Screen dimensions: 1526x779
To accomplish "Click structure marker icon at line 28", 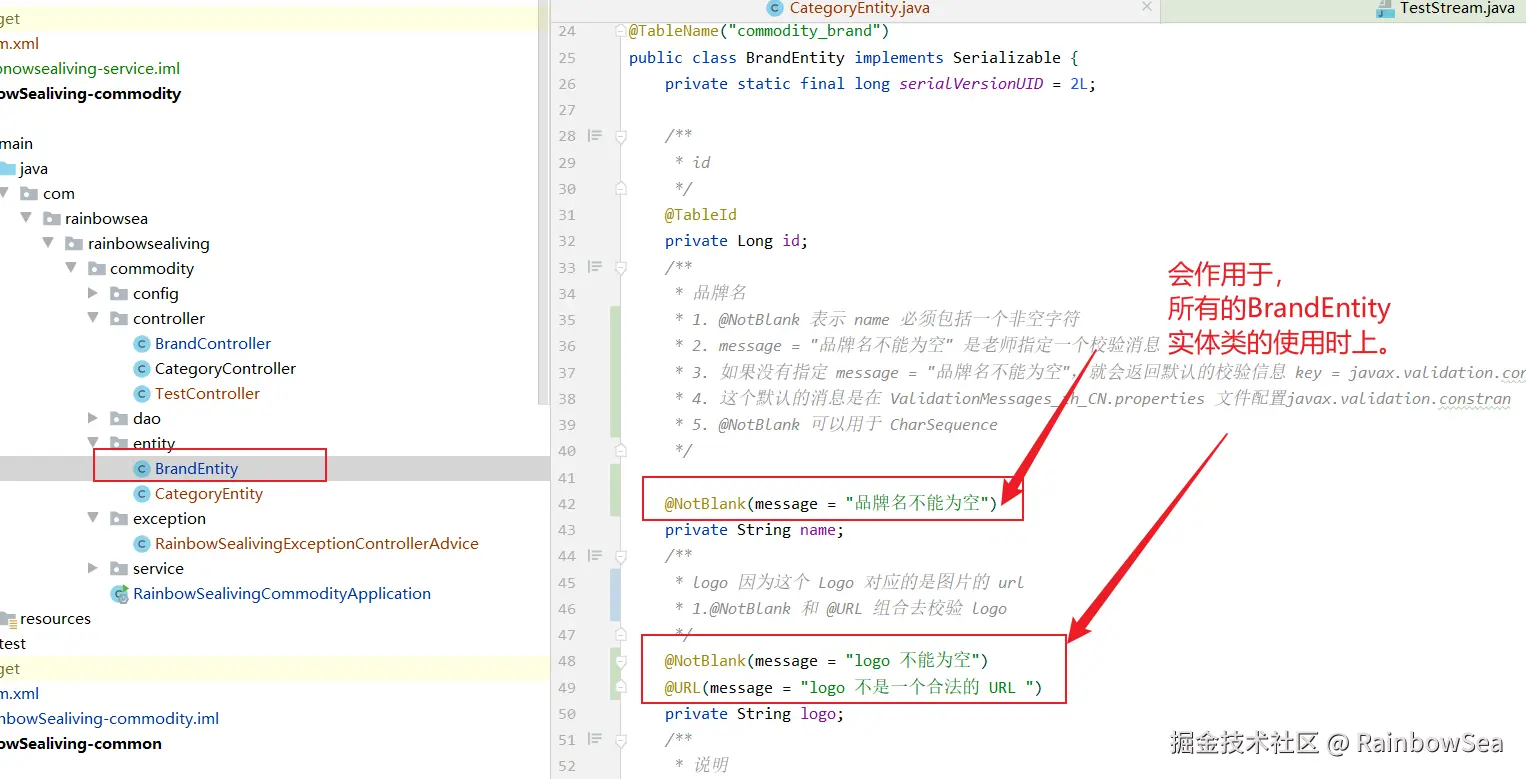I will tap(595, 135).
